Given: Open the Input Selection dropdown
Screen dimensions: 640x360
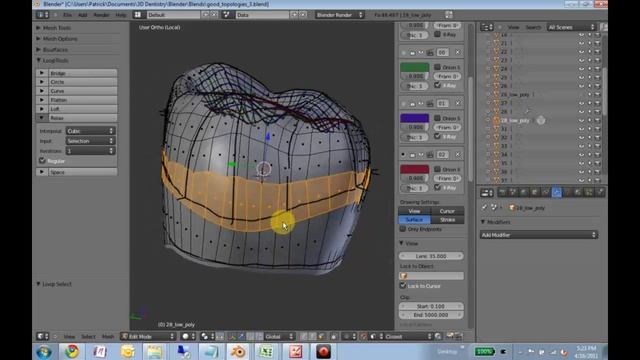Looking at the screenshot, I should pos(91,141).
